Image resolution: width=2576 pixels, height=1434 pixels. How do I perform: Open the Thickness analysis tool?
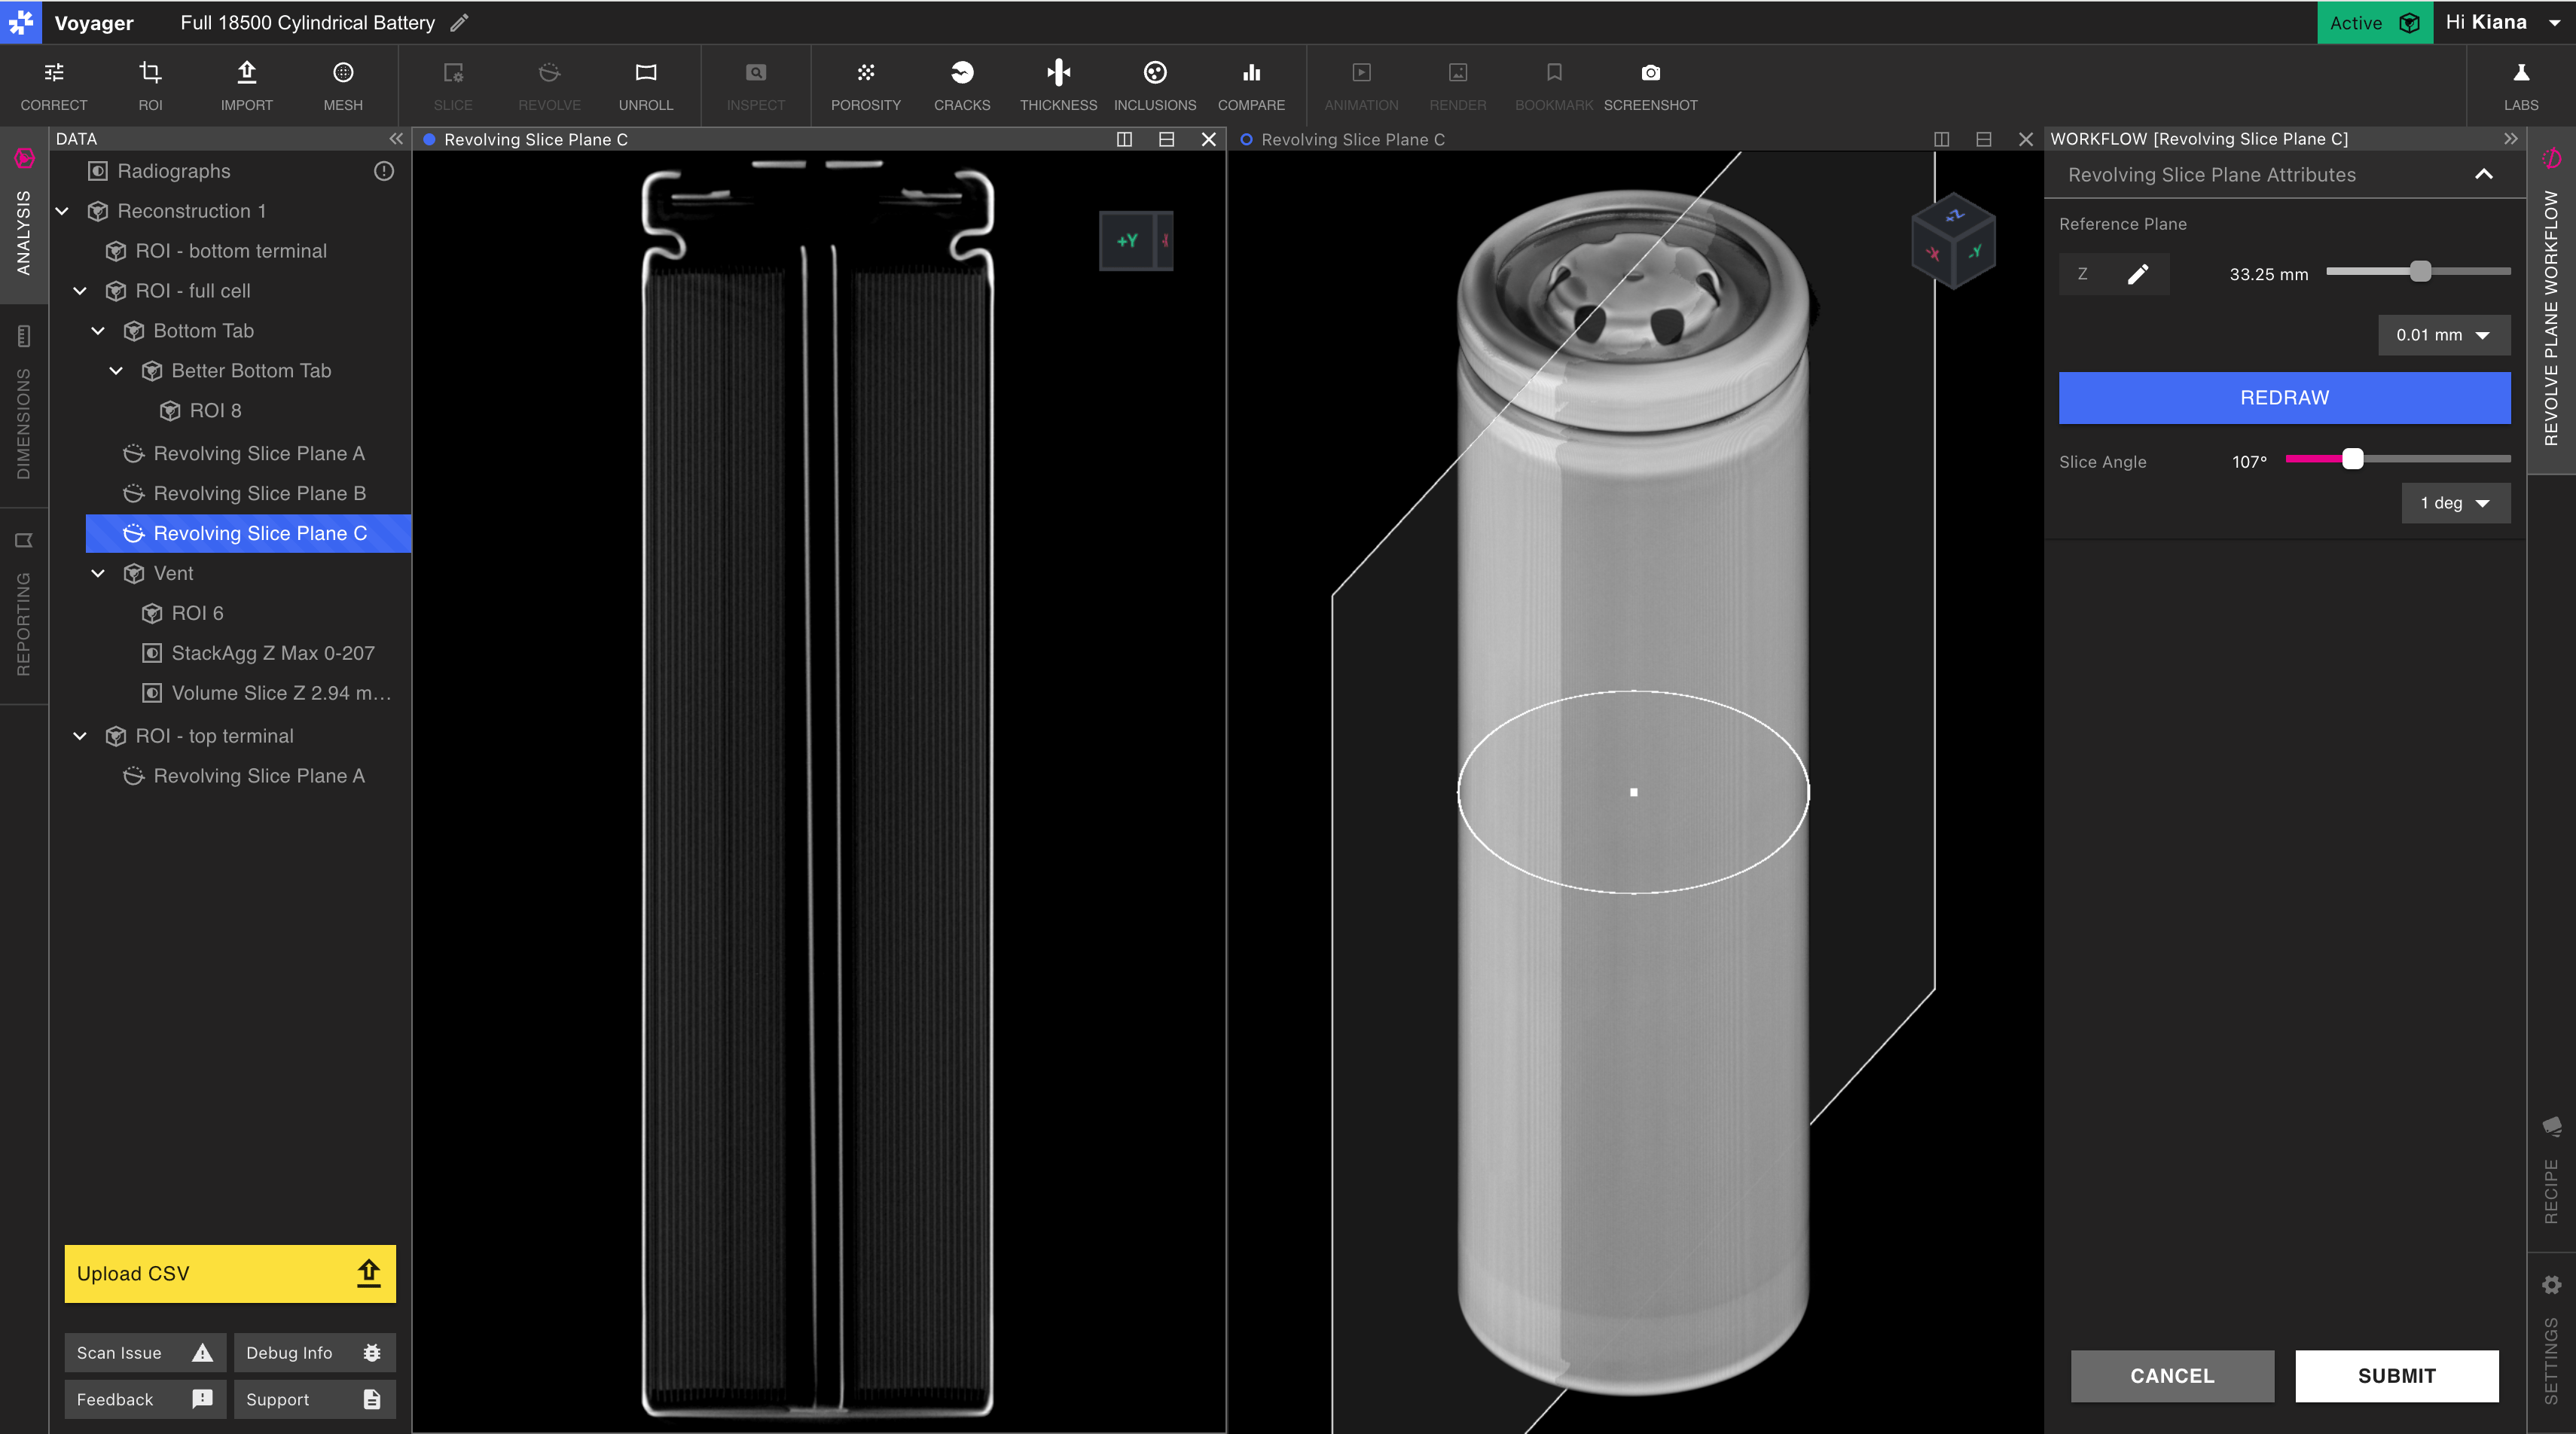click(x=1058, y=85)
